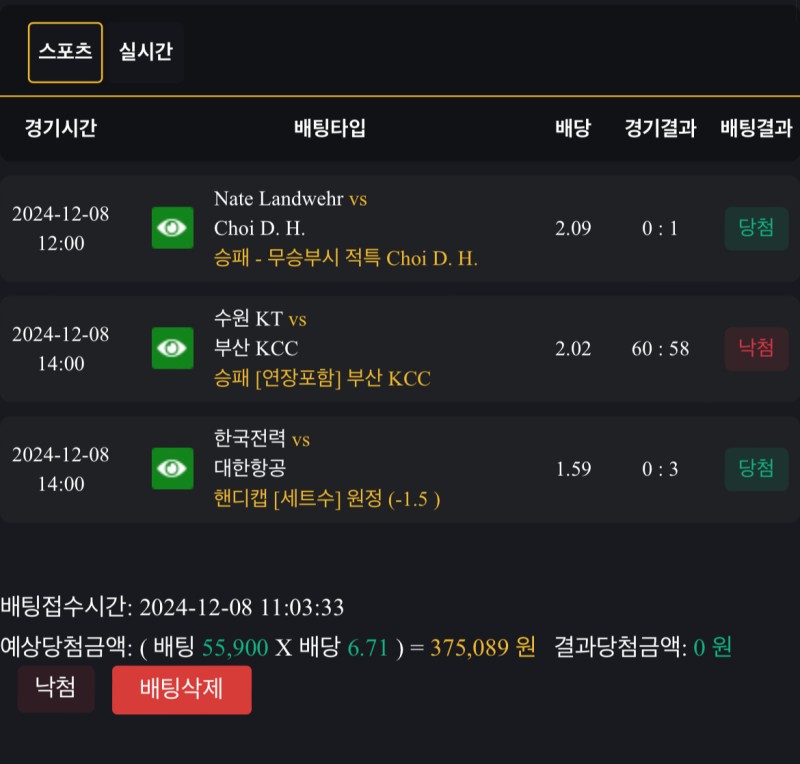Click 당첨 badge for Choi D. H. bet
This screenshot has width=800, height=764.
[x=756, y=228]
